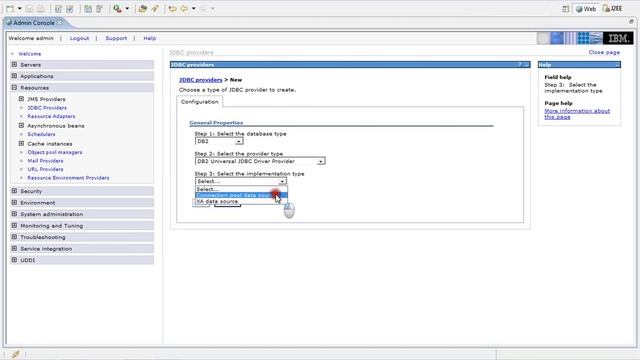Viewport: 640px width, 360px height.
Task: Click the IBM logo
Action: coord(618,38)
